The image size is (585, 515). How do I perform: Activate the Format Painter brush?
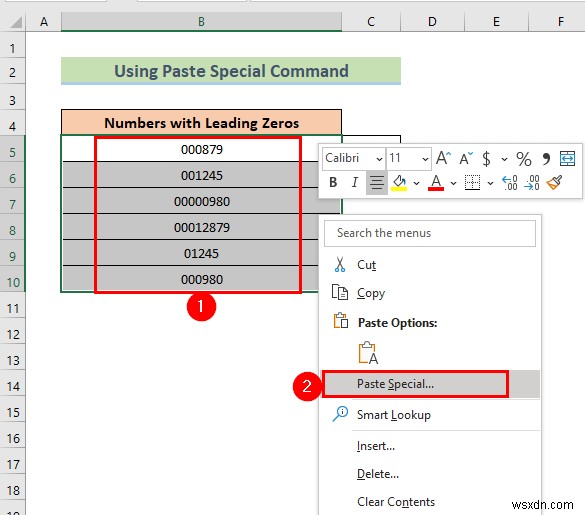[554, 182]
